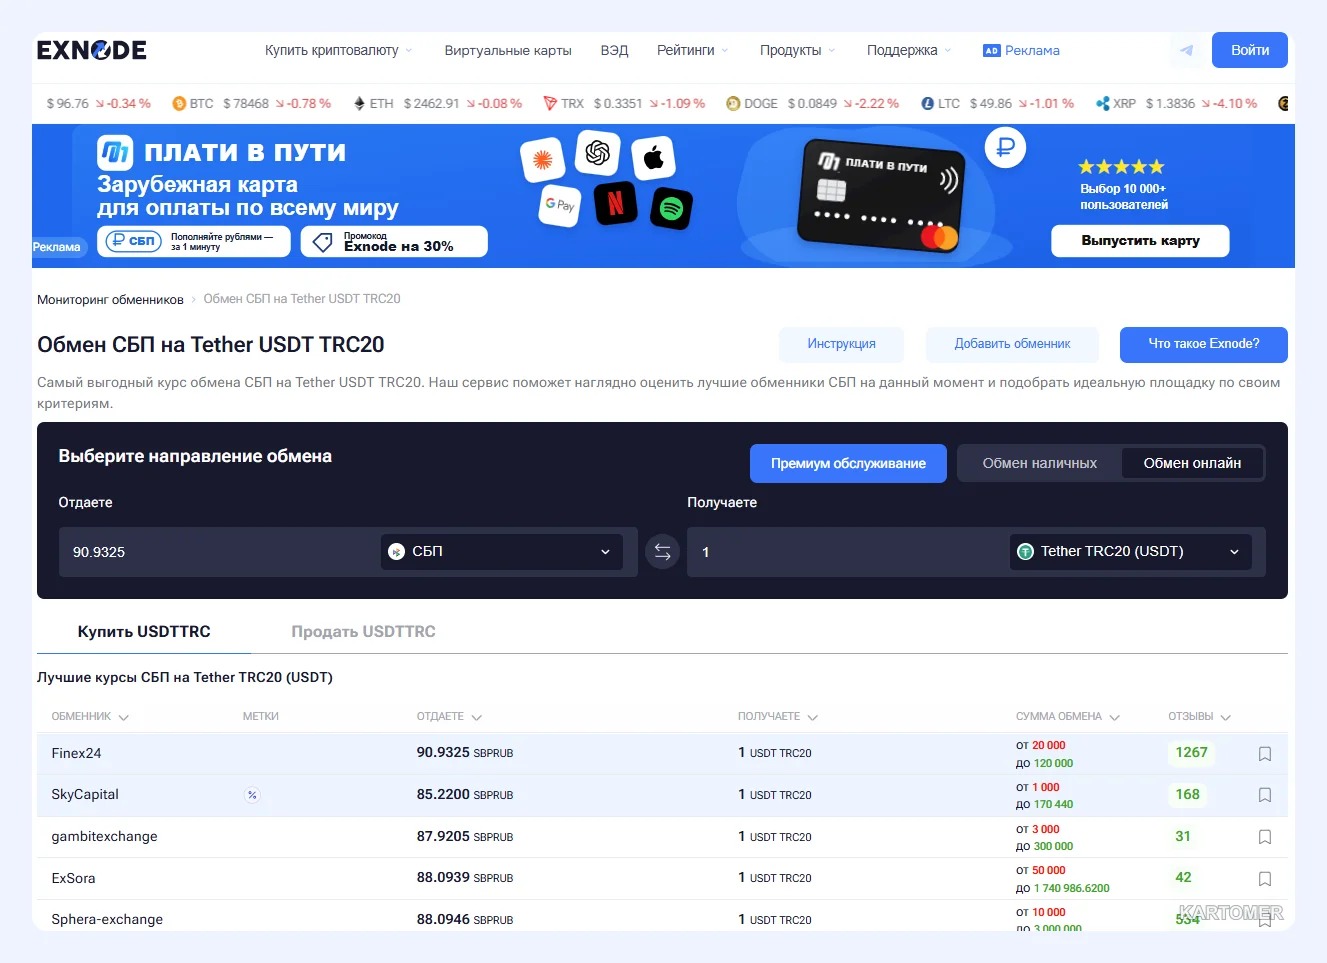Switch to Обмен онлайн mode
Viewport: 1327px width, 963px height.
pos(1192,463)
